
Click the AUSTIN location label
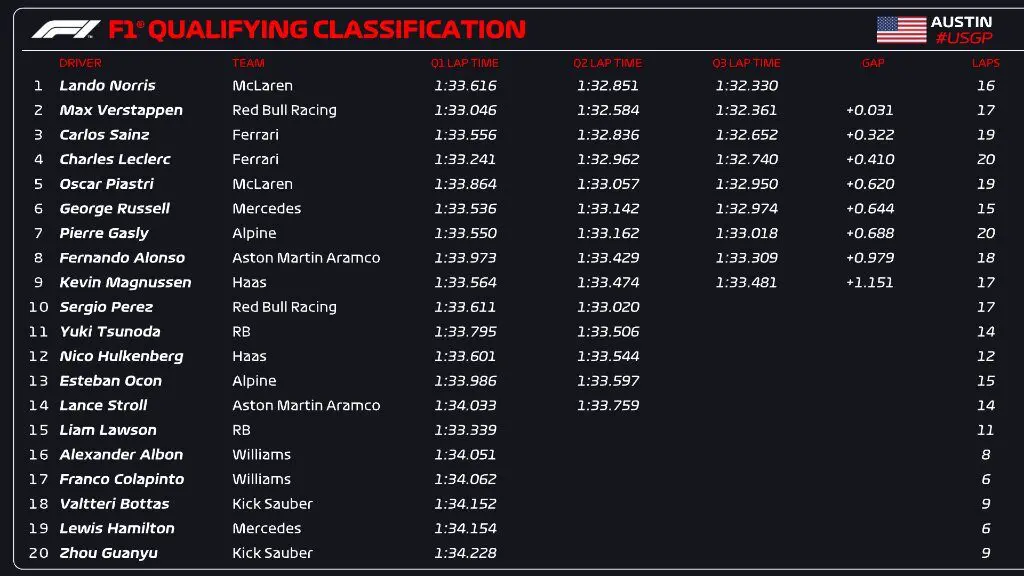click(961, 21)
